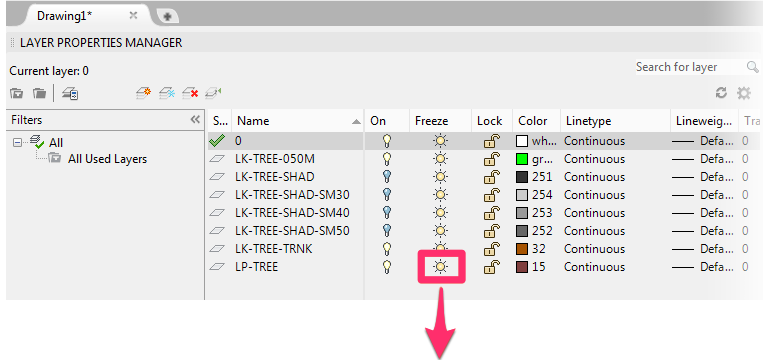
Task: Click the Freeze column header
Action: [441, 121]
